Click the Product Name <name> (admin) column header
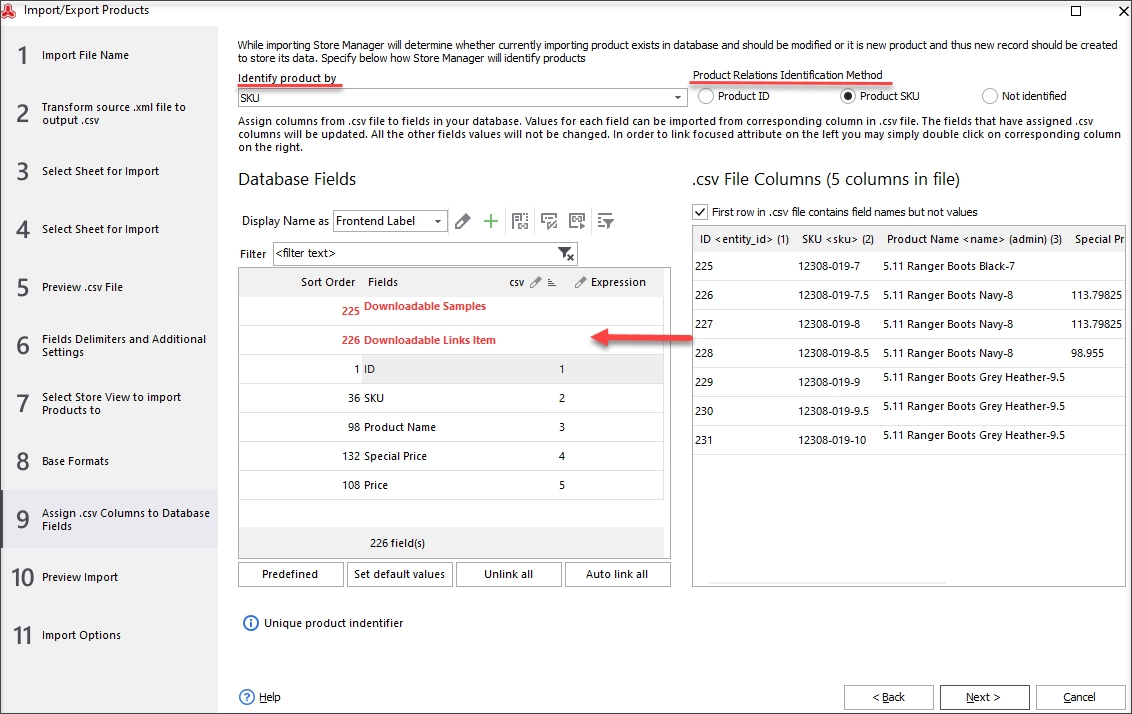This screenshot has width=1132, height=714. tap(974, 239)
